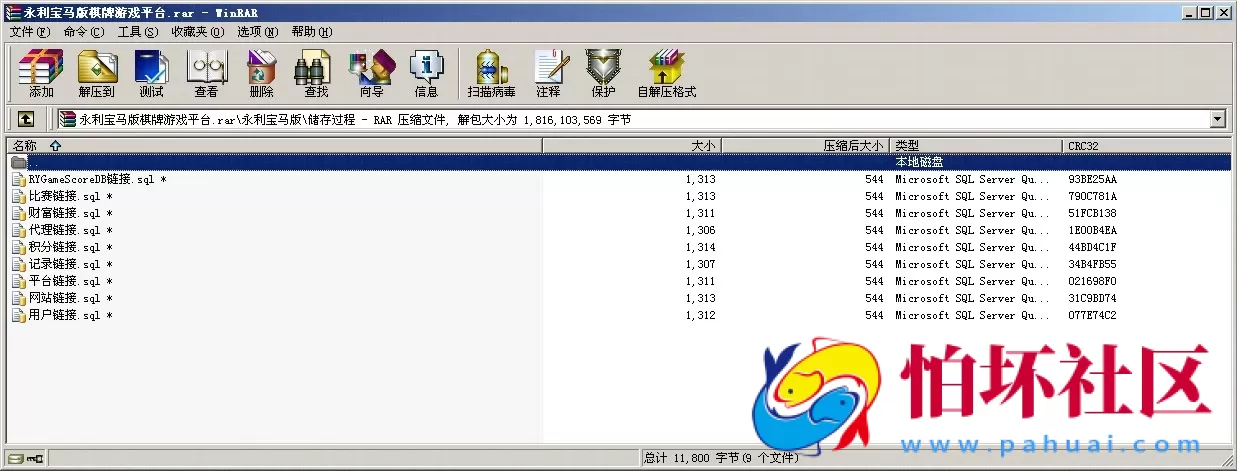1237x471 pixels.
Task: Click the 添加 (Add) toolbar icon
Action: 41,73
